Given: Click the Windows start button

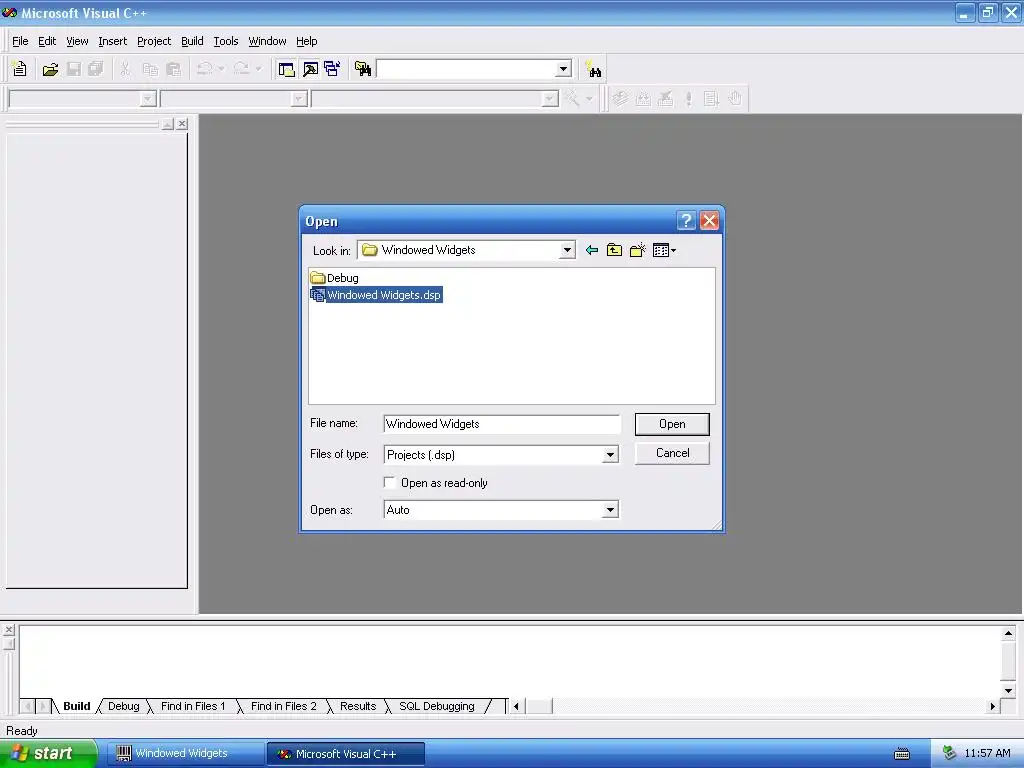Looking at the screenshot, I should pos(48,754).
